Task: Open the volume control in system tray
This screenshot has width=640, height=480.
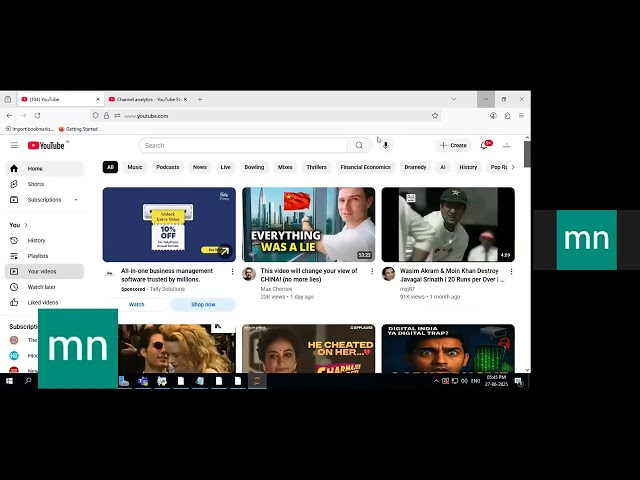Action: coord(464,381)
